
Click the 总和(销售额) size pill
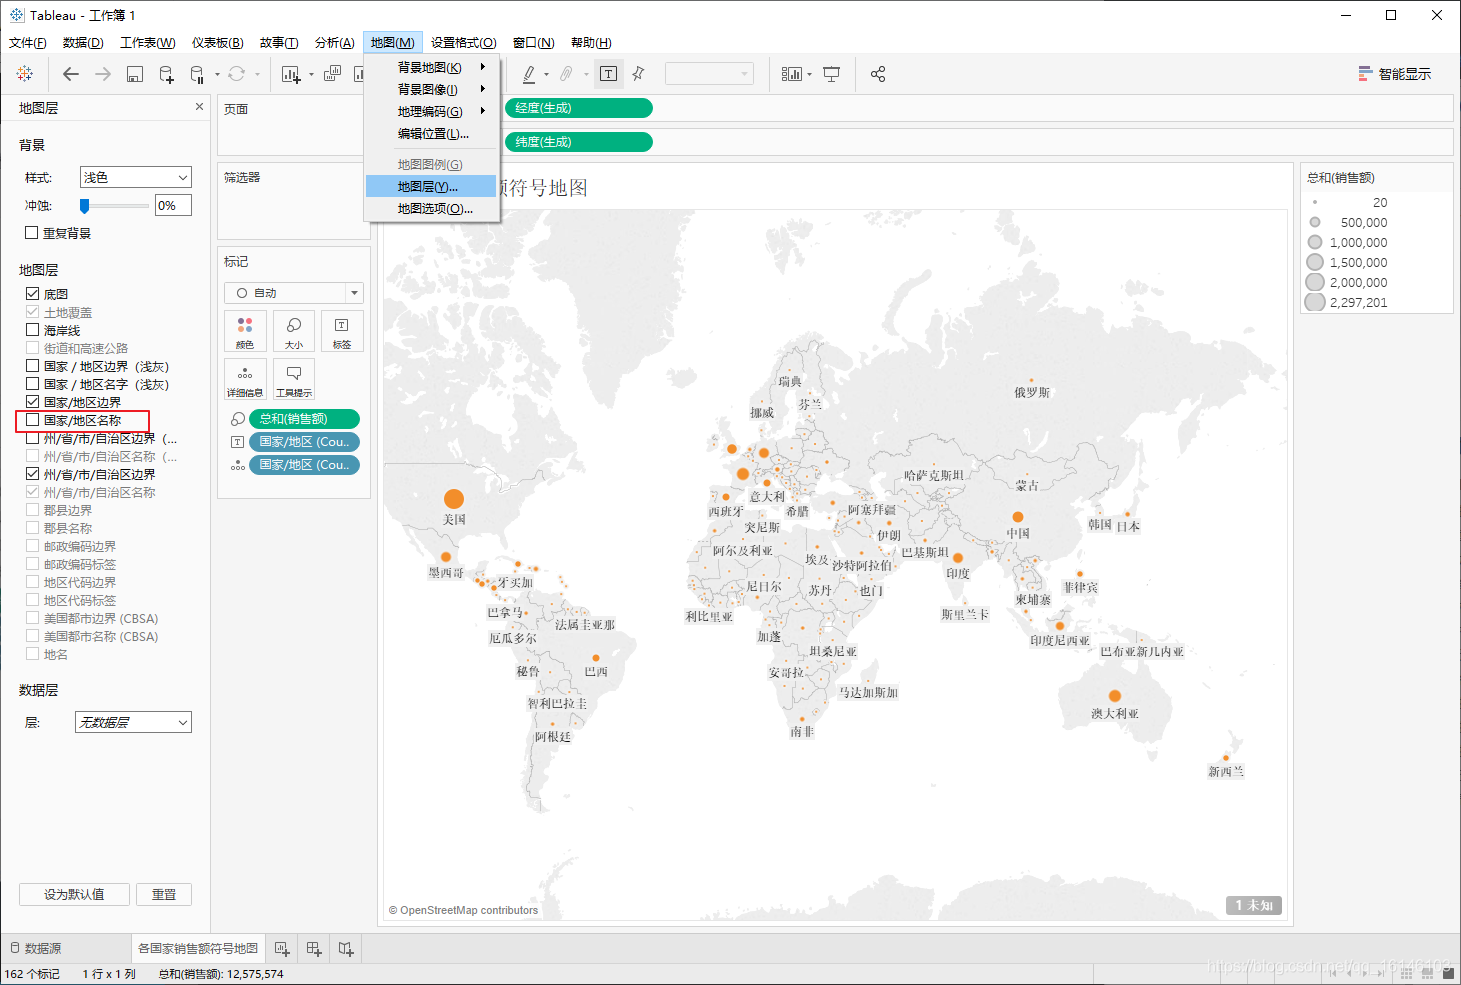coord(304,419)
